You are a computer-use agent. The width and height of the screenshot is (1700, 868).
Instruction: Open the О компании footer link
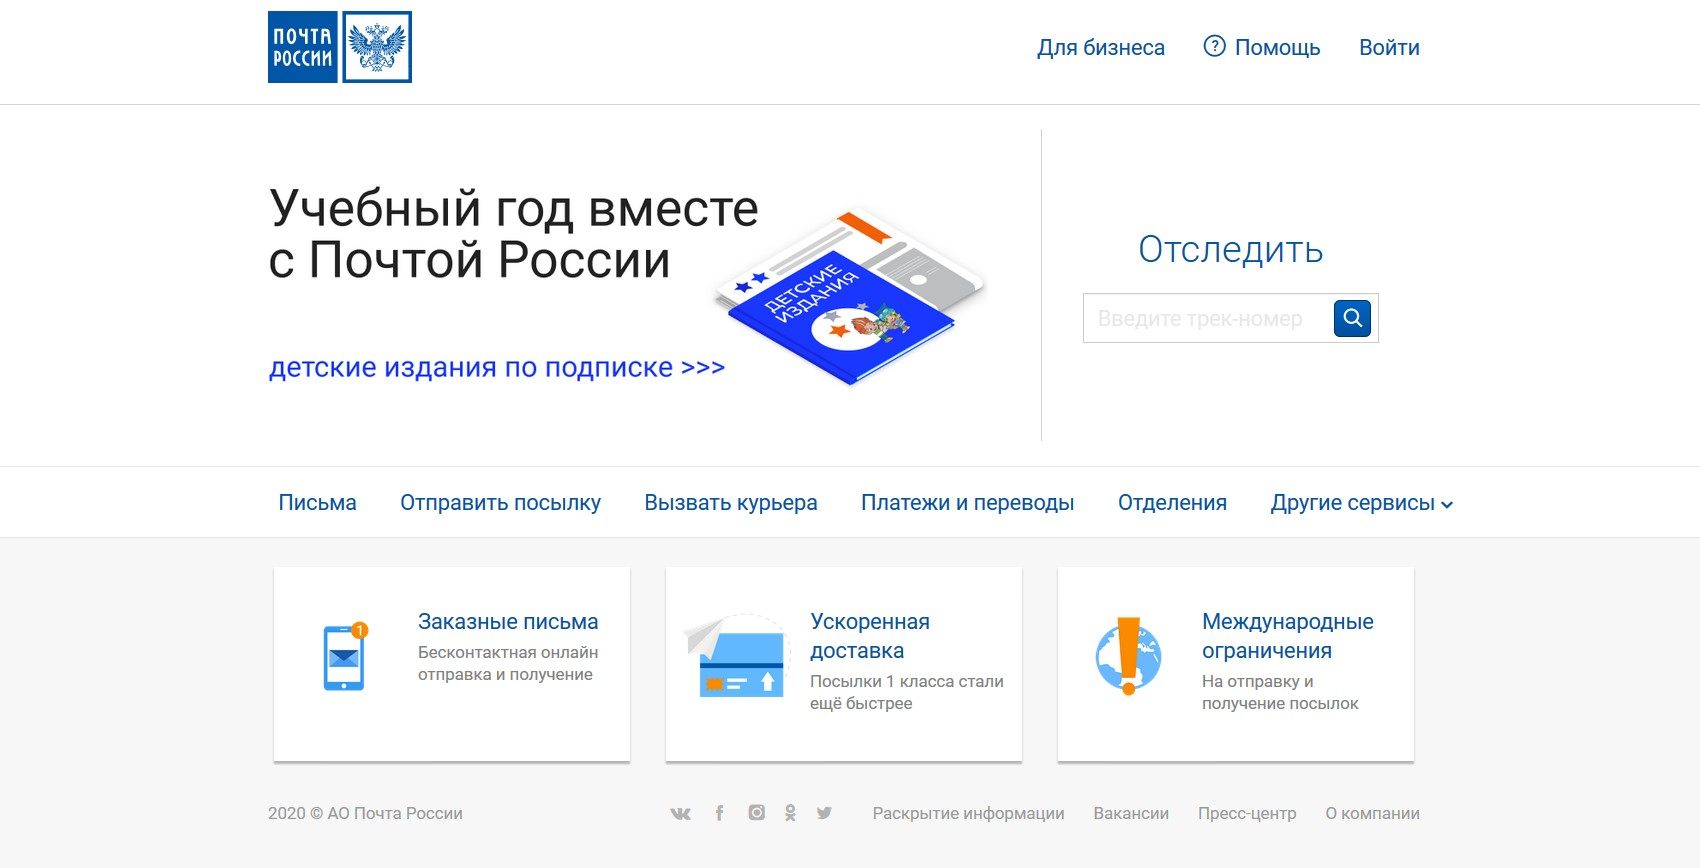point(1372,814)
